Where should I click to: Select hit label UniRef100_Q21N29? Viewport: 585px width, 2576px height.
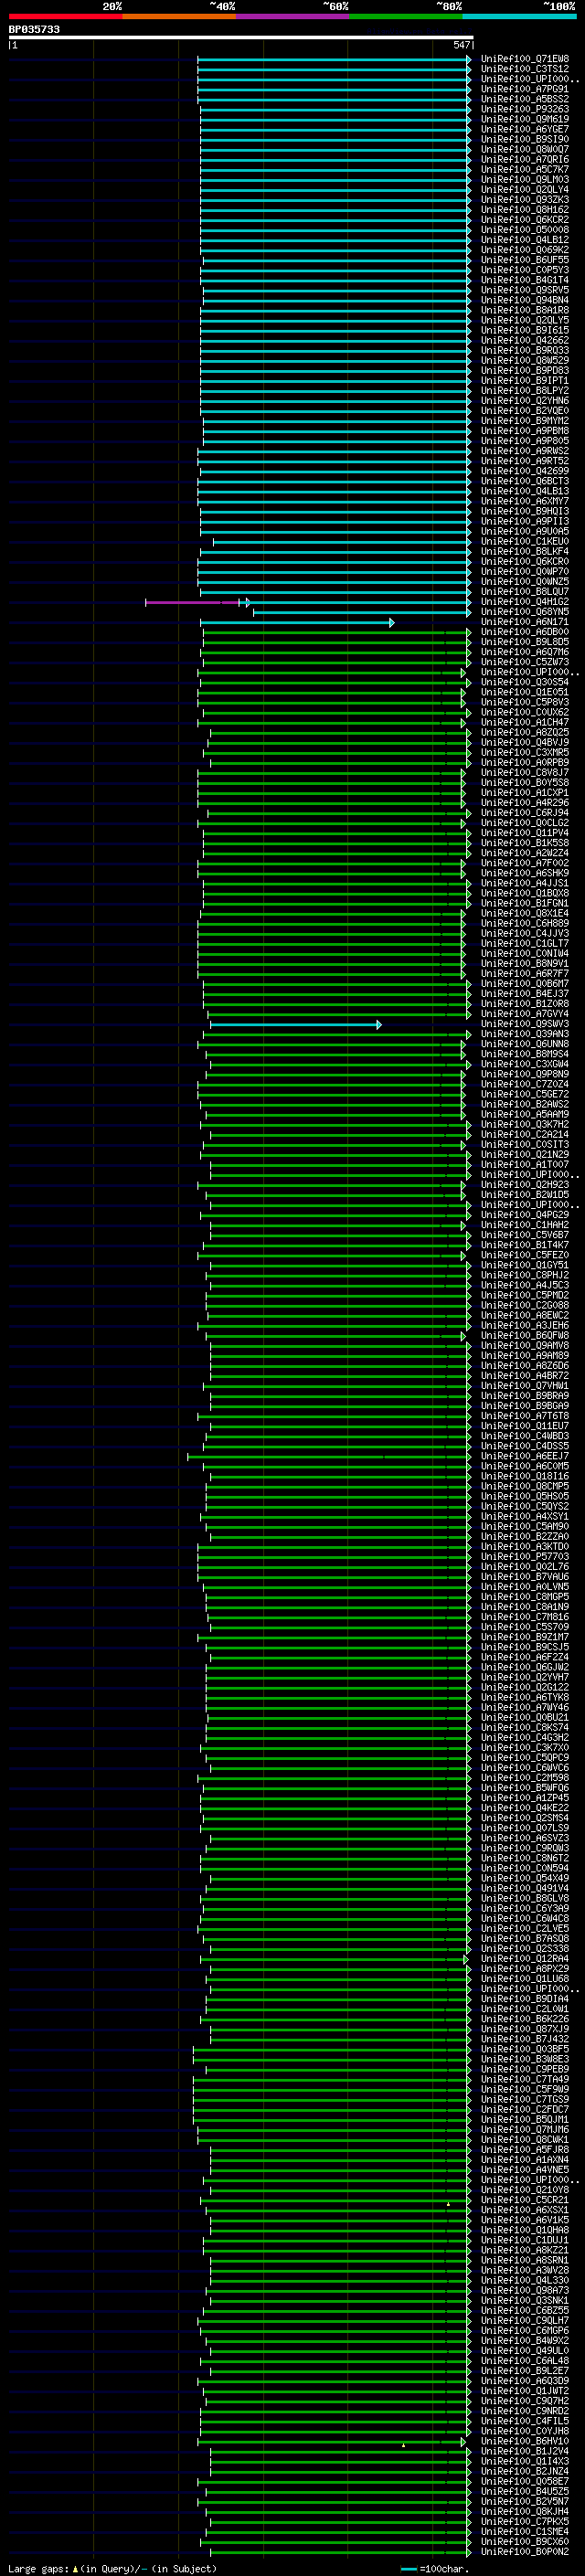pos(524,1154)
